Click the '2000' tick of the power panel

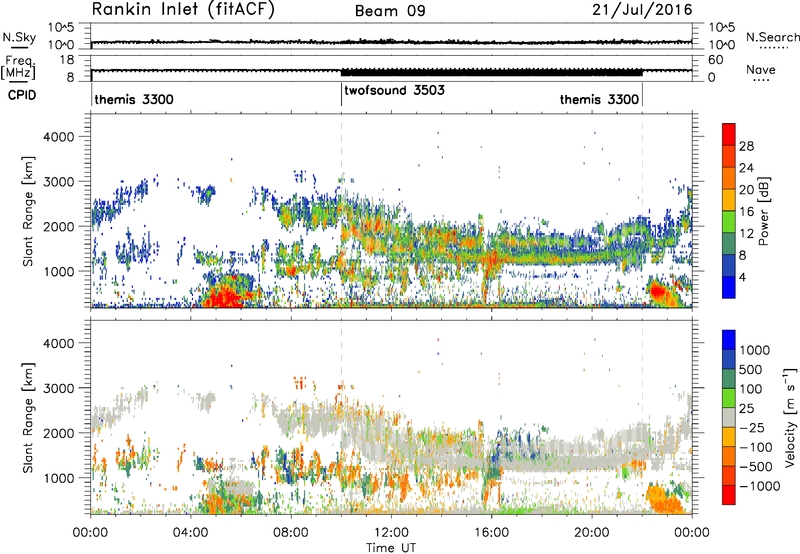click(58, 226)
